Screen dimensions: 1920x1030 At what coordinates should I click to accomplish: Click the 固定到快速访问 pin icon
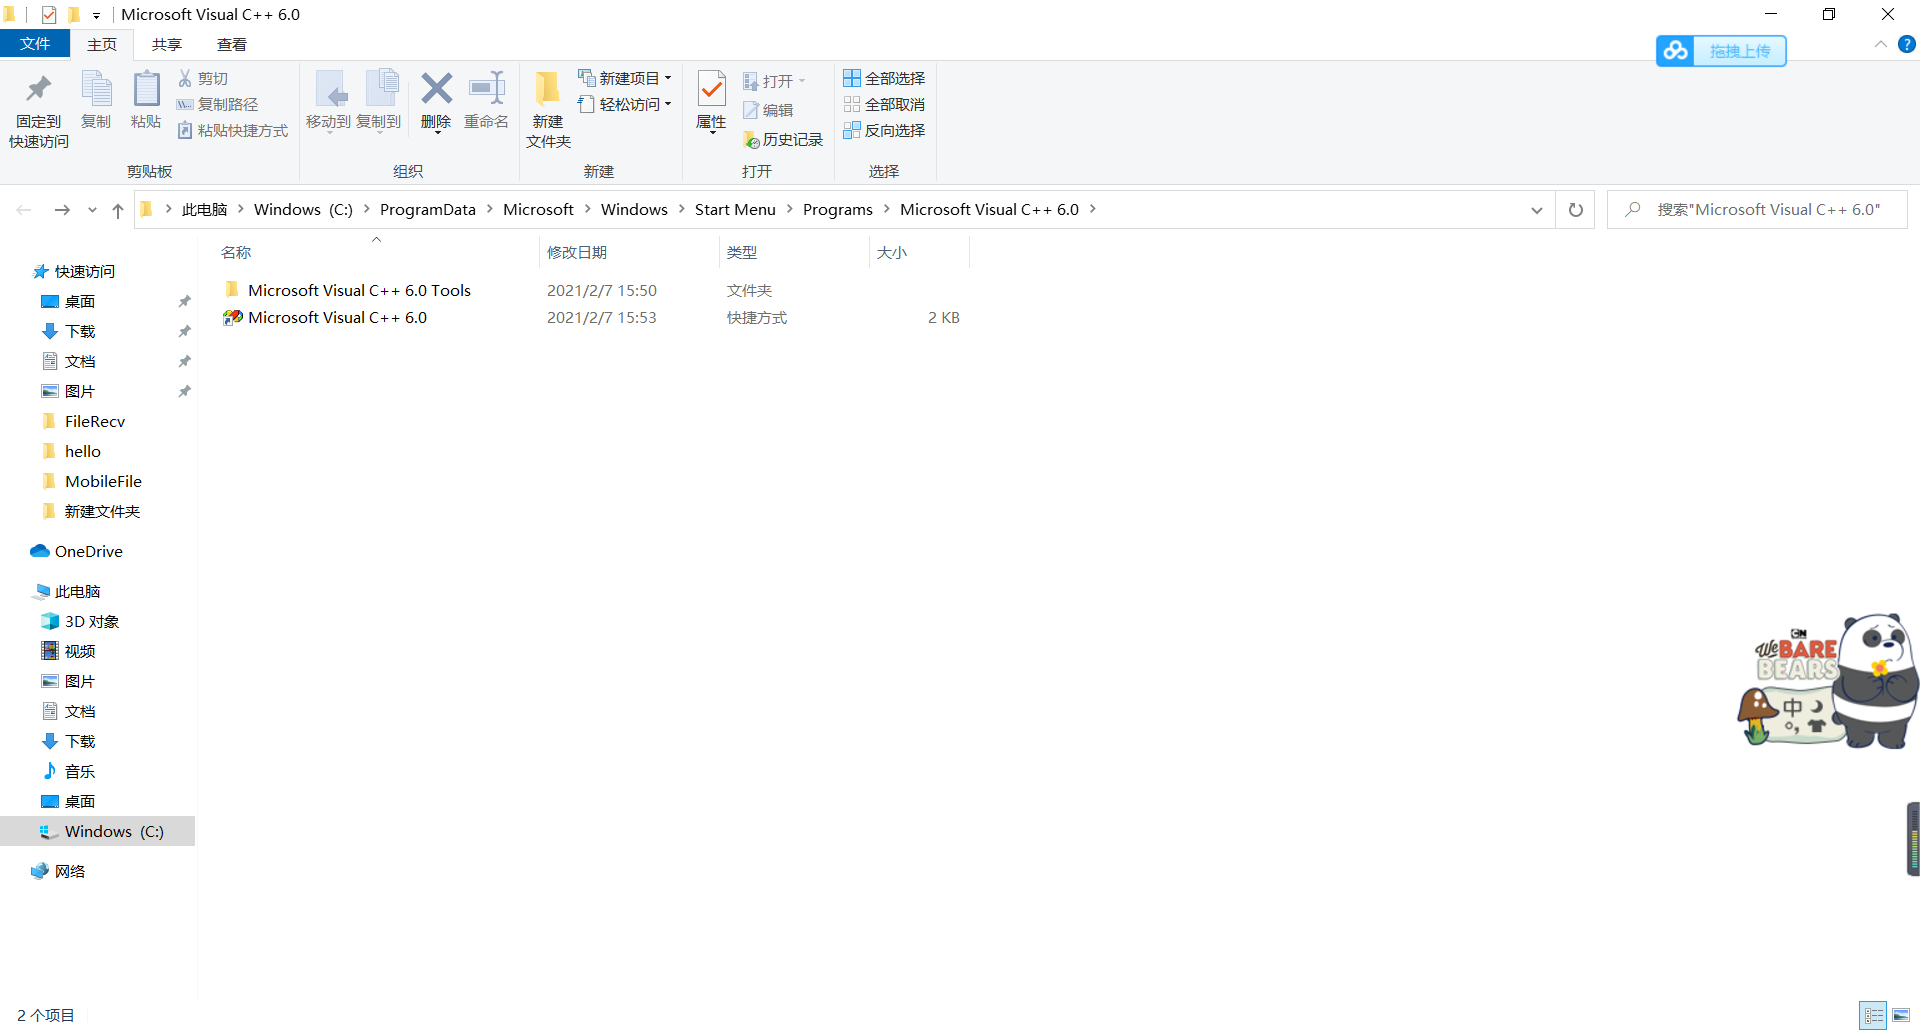[x=38, y=89]
